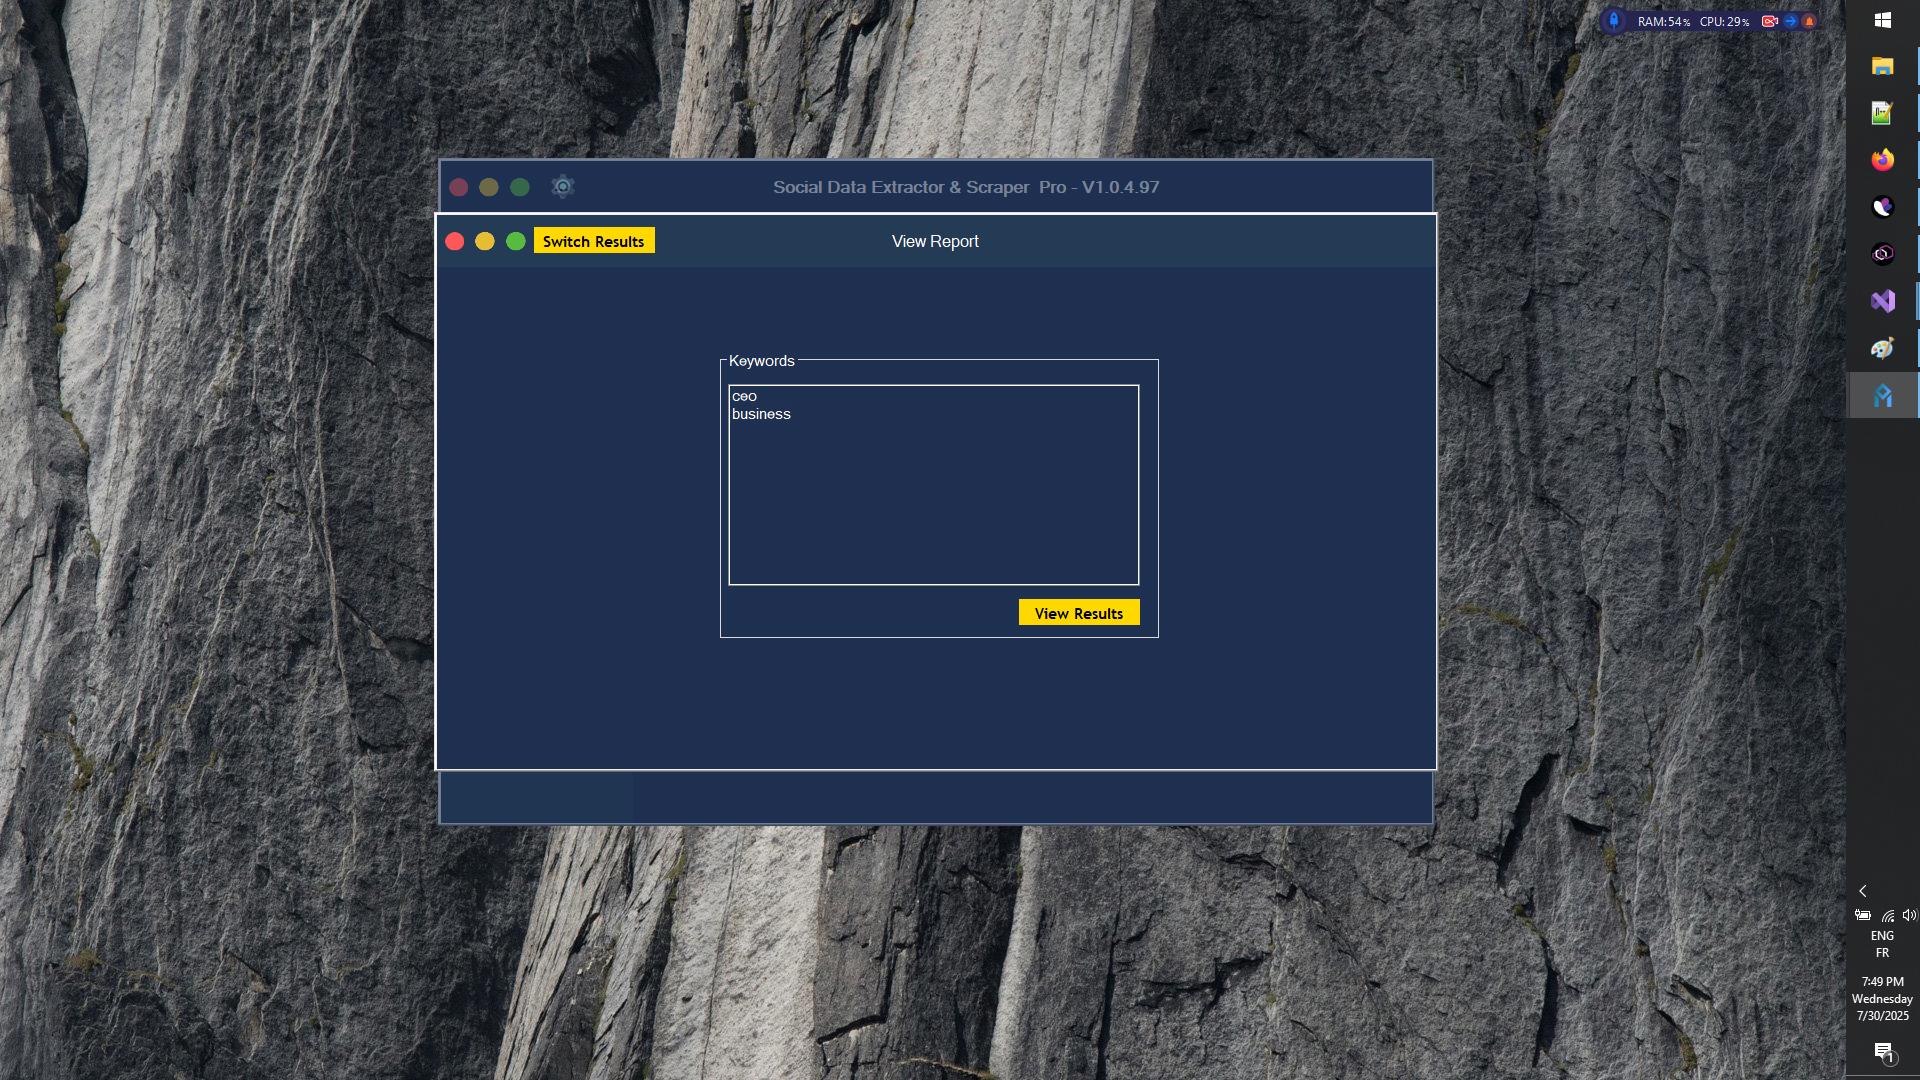Expand hidden tray icons with the left chevron
Image resolution: width=1920 pixels, height=1080 pixels.
point(1862,890)
